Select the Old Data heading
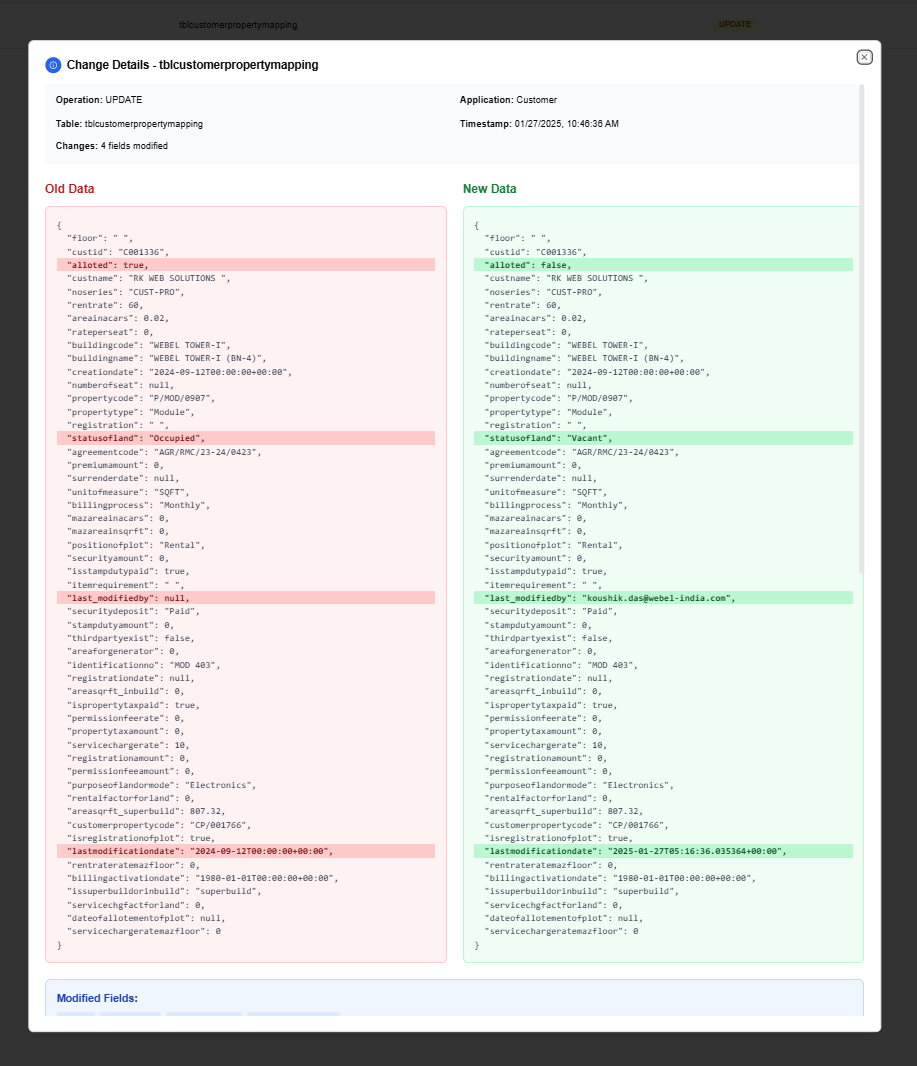 coord(70,189)
